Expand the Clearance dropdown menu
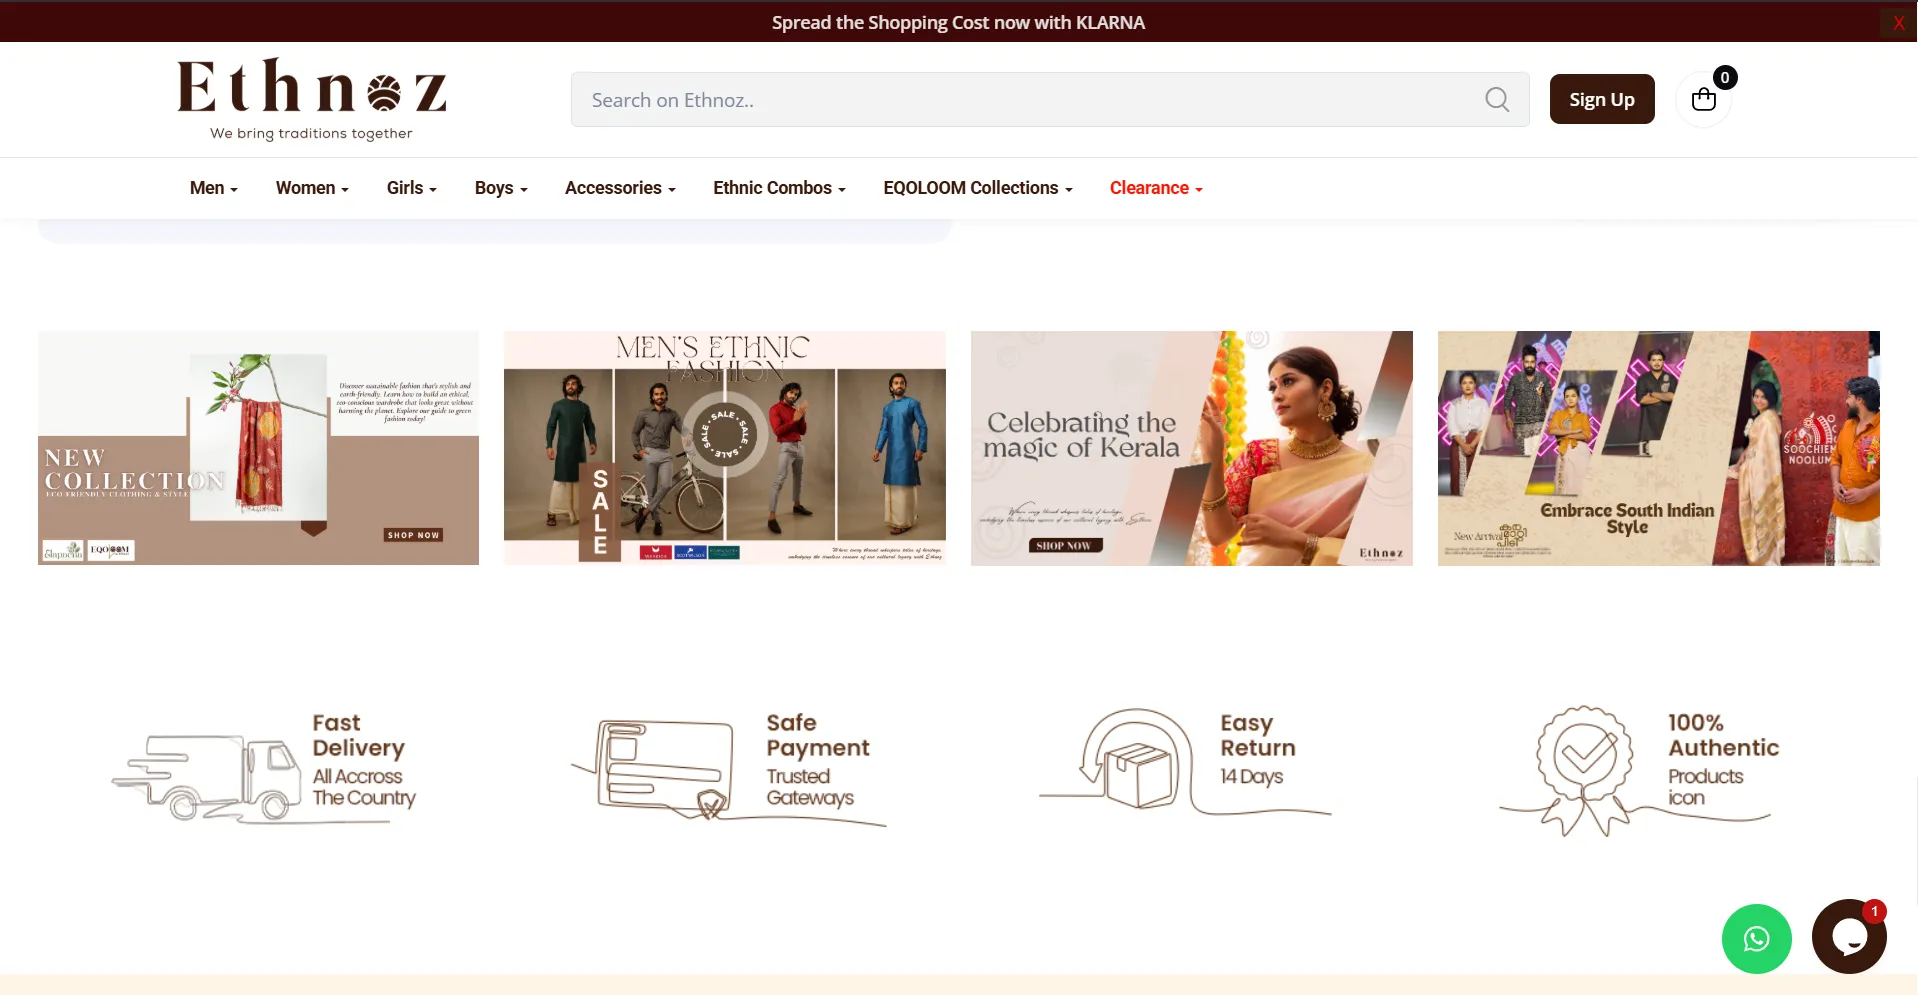The image size is (1918, 995). tap(1156, 188)
